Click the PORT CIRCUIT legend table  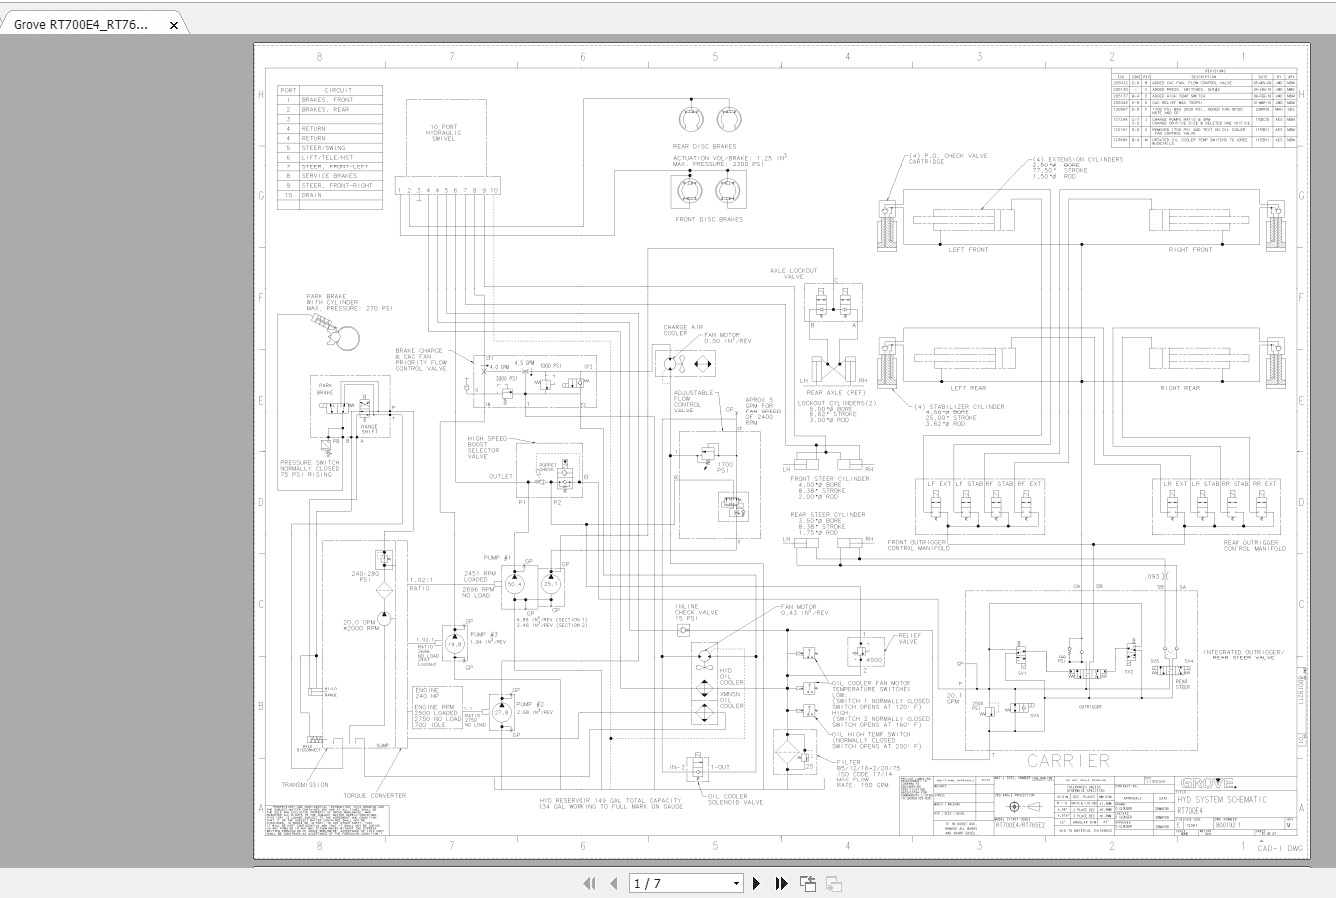[326, 147]
